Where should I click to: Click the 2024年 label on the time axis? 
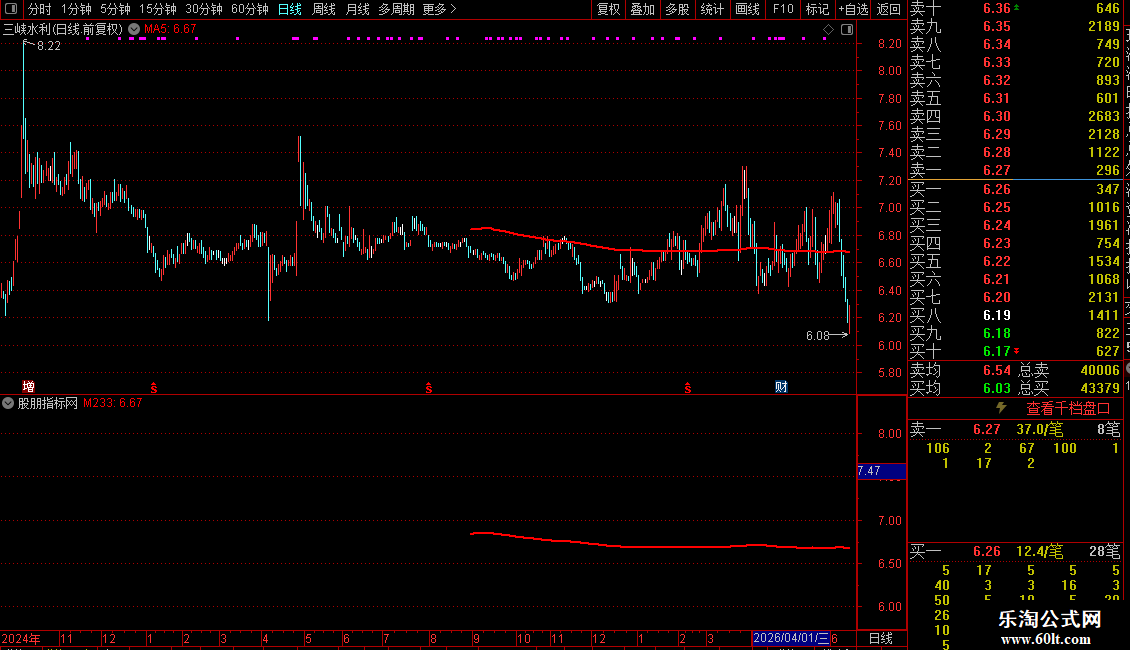(x=21, y=638)
